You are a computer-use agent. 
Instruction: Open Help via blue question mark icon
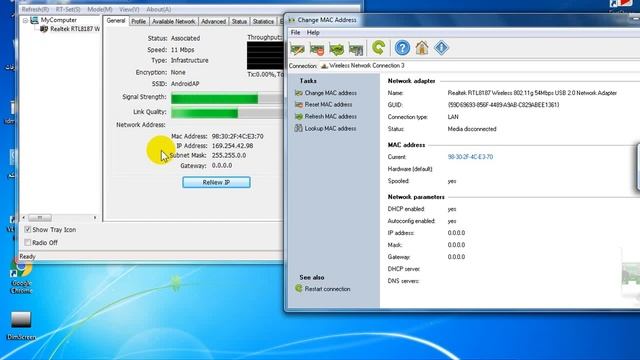click(x=402, y=48)
